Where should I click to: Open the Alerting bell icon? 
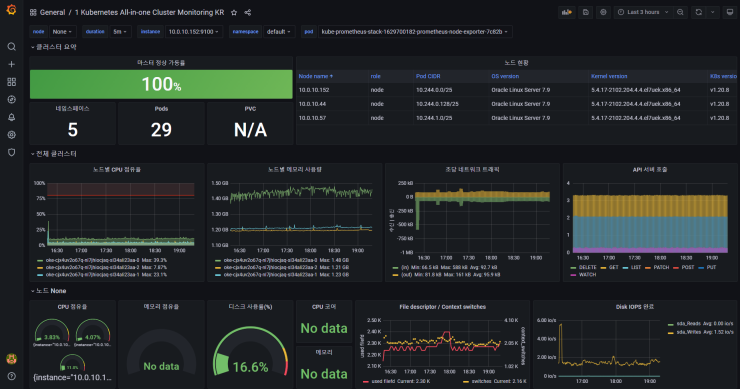(11, 117)
